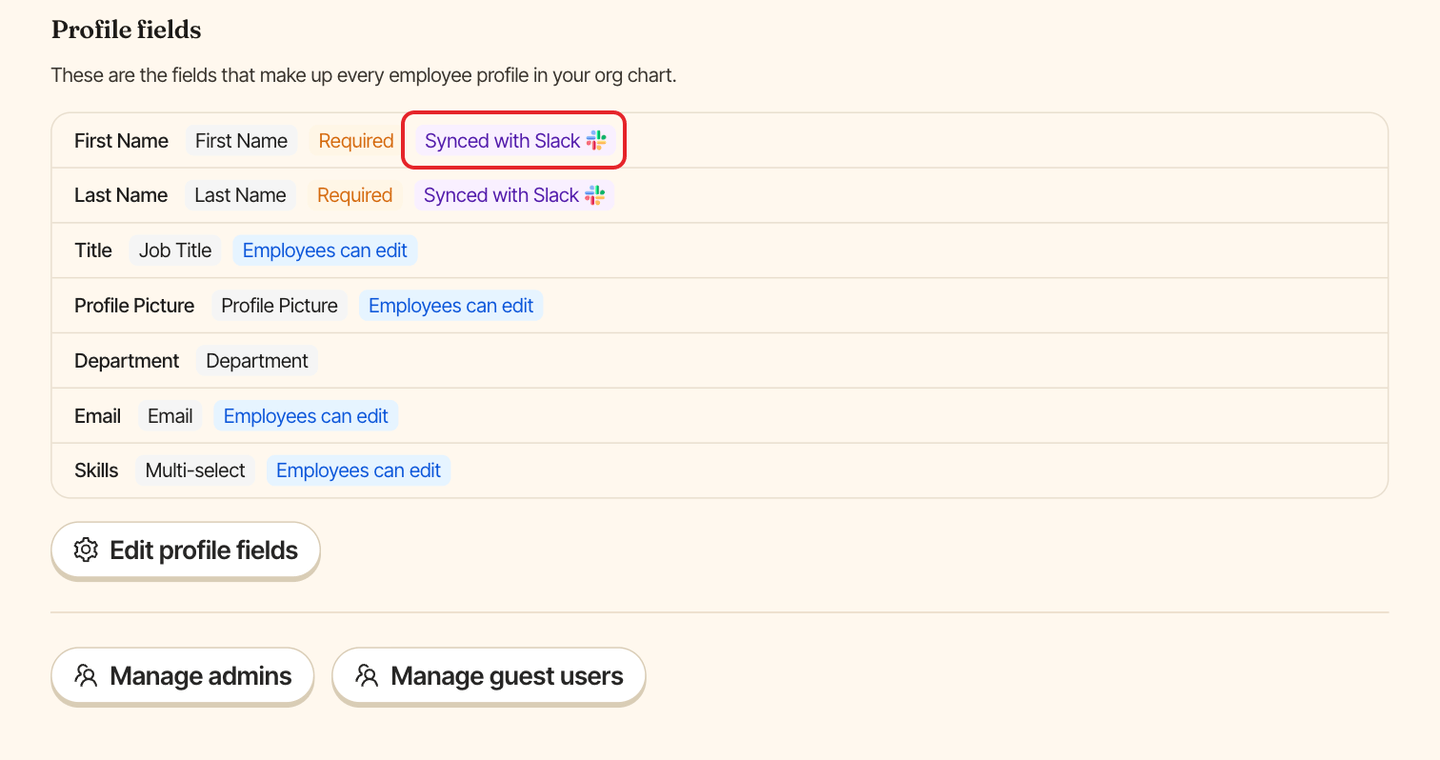Screen dimensions: 1440x760
Task: Select the bold Last Name field label
Action: click(x=121, y=195)
